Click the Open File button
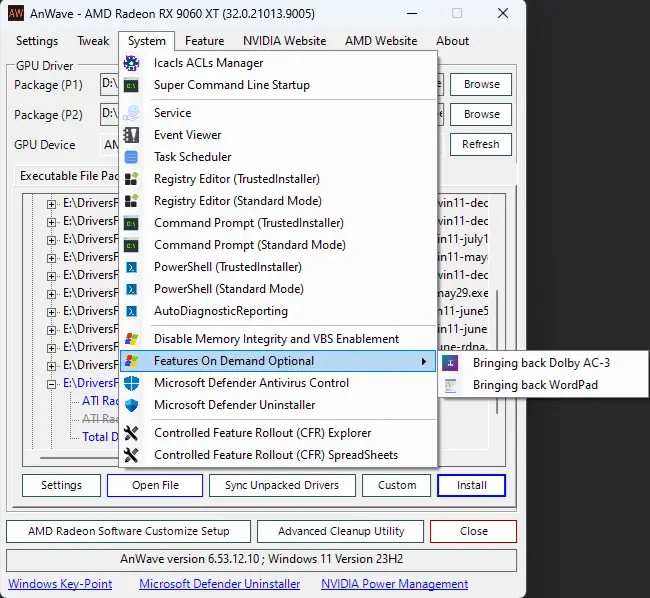Viewport: 650px width, 598px height. pyautogui.click(x=155, y=485)
